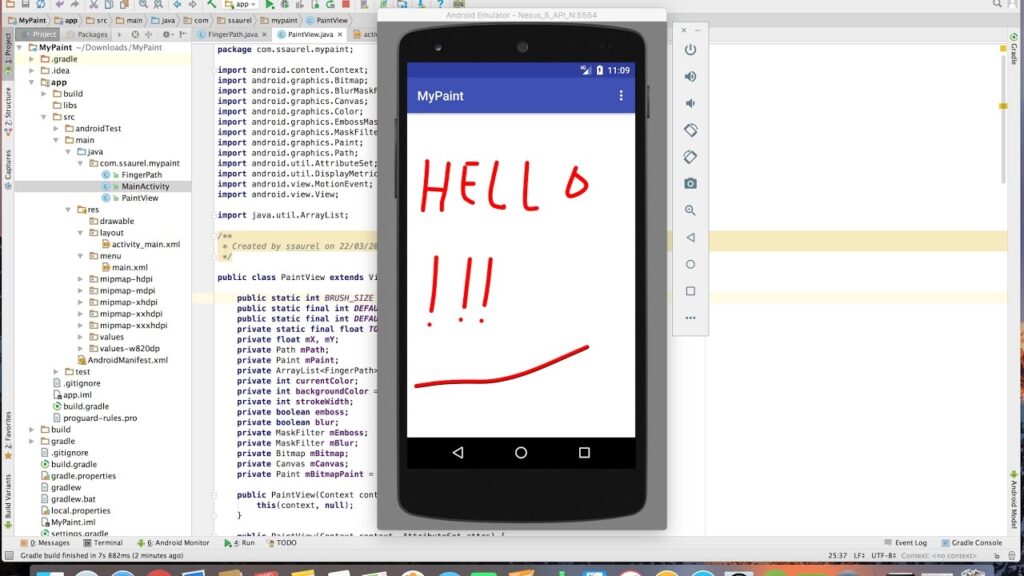Select the Project view tab
The width and height of the screenshot is (1024, 576).
click(39, 34)
